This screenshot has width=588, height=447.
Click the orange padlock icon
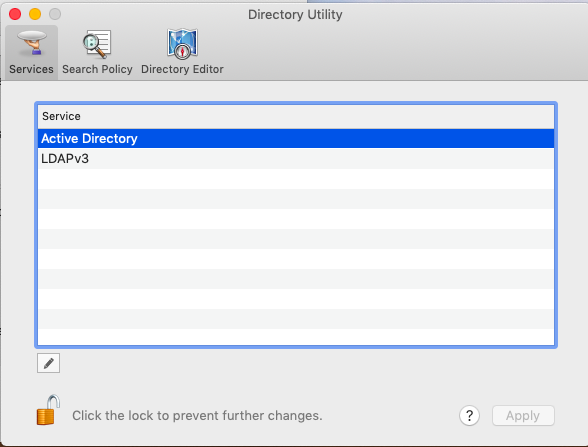48,410
